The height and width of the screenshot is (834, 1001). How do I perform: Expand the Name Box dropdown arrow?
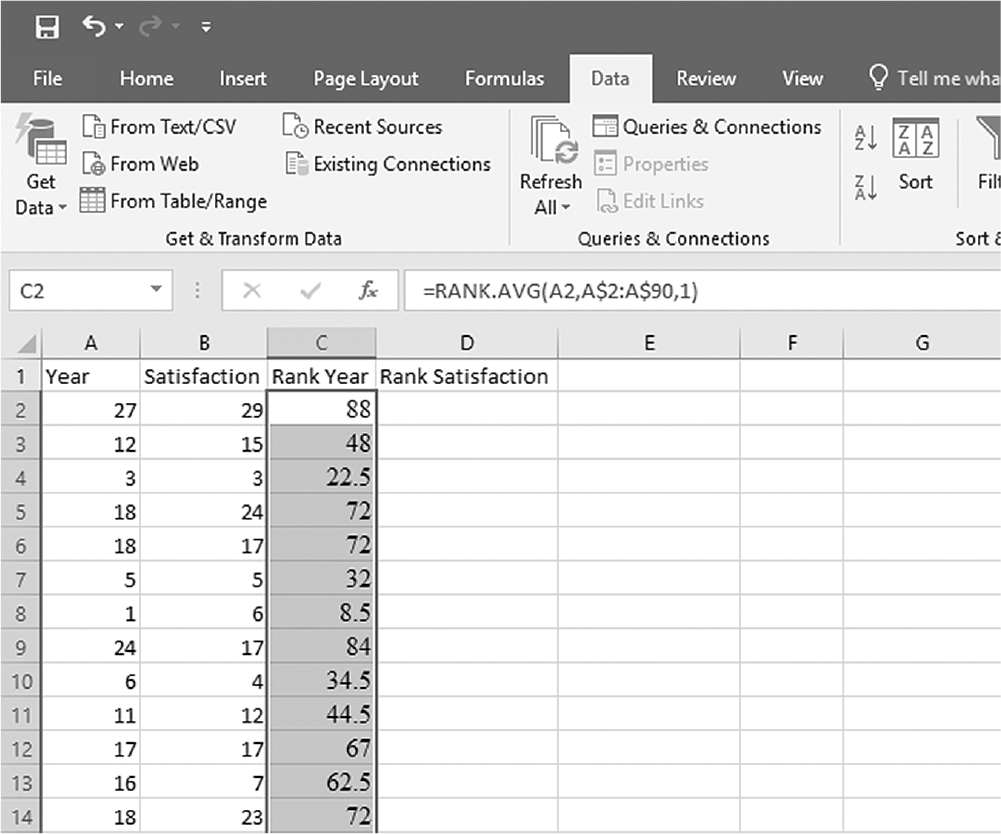tap(156, 289)
